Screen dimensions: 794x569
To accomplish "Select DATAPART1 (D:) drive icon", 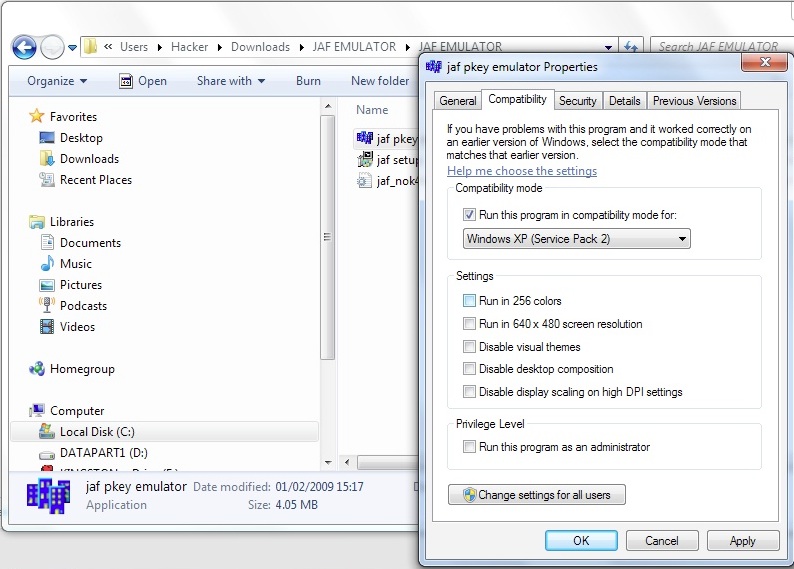I will click(47, 454).
